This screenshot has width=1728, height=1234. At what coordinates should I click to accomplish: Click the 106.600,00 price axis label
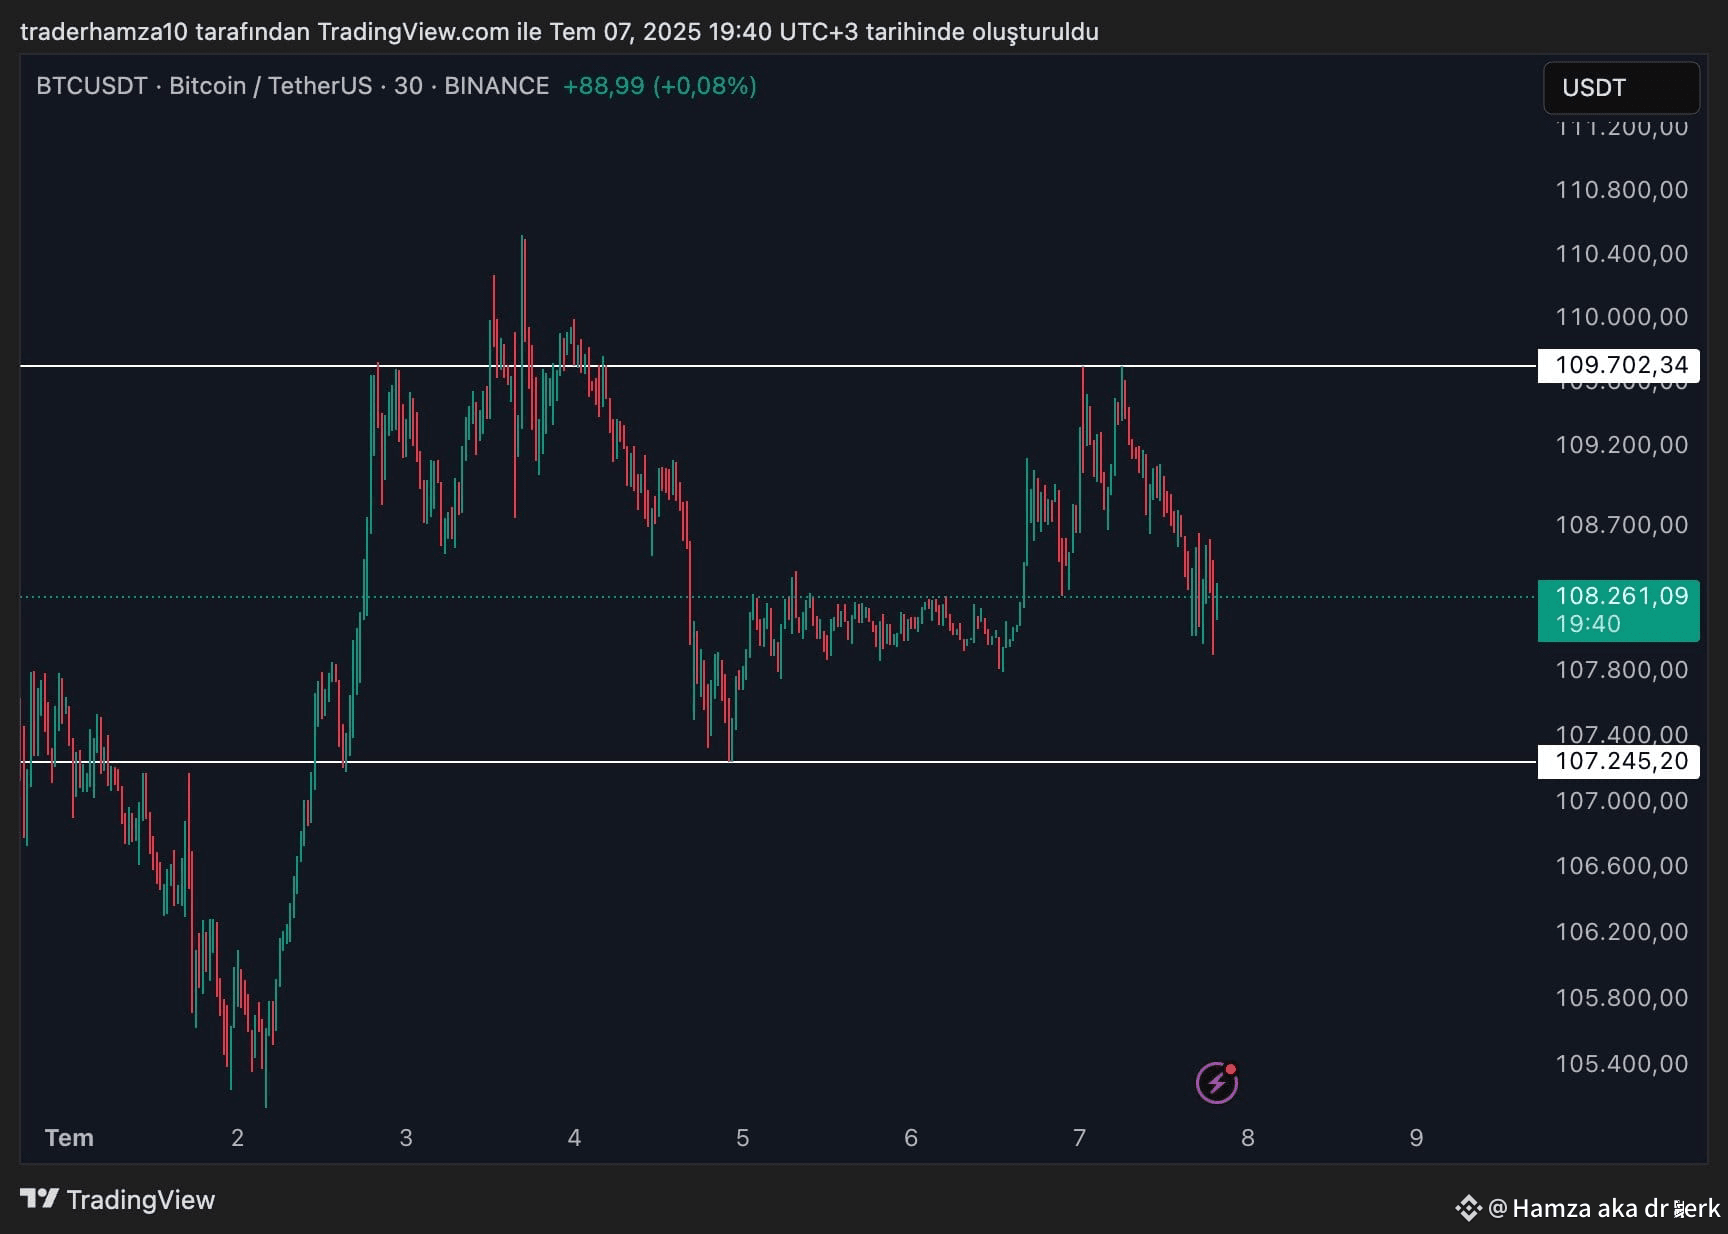coord(1621,866)
